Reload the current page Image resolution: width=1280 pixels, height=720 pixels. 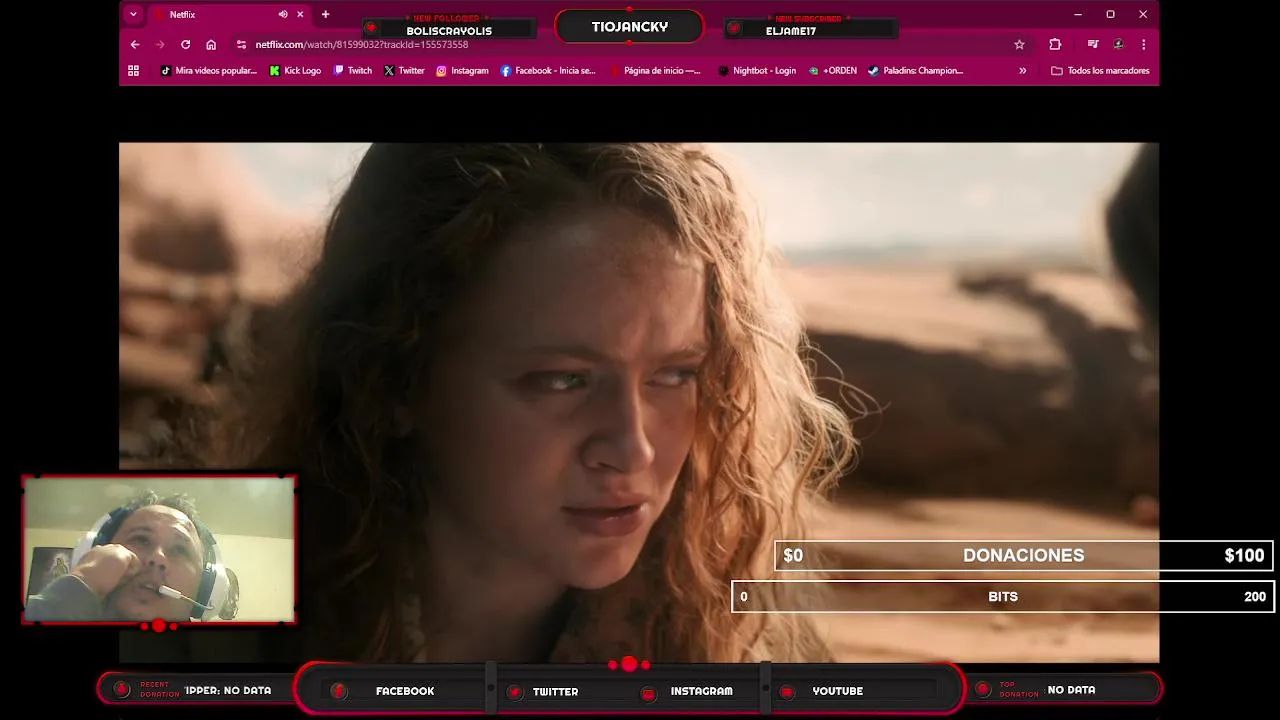point(185,44)
